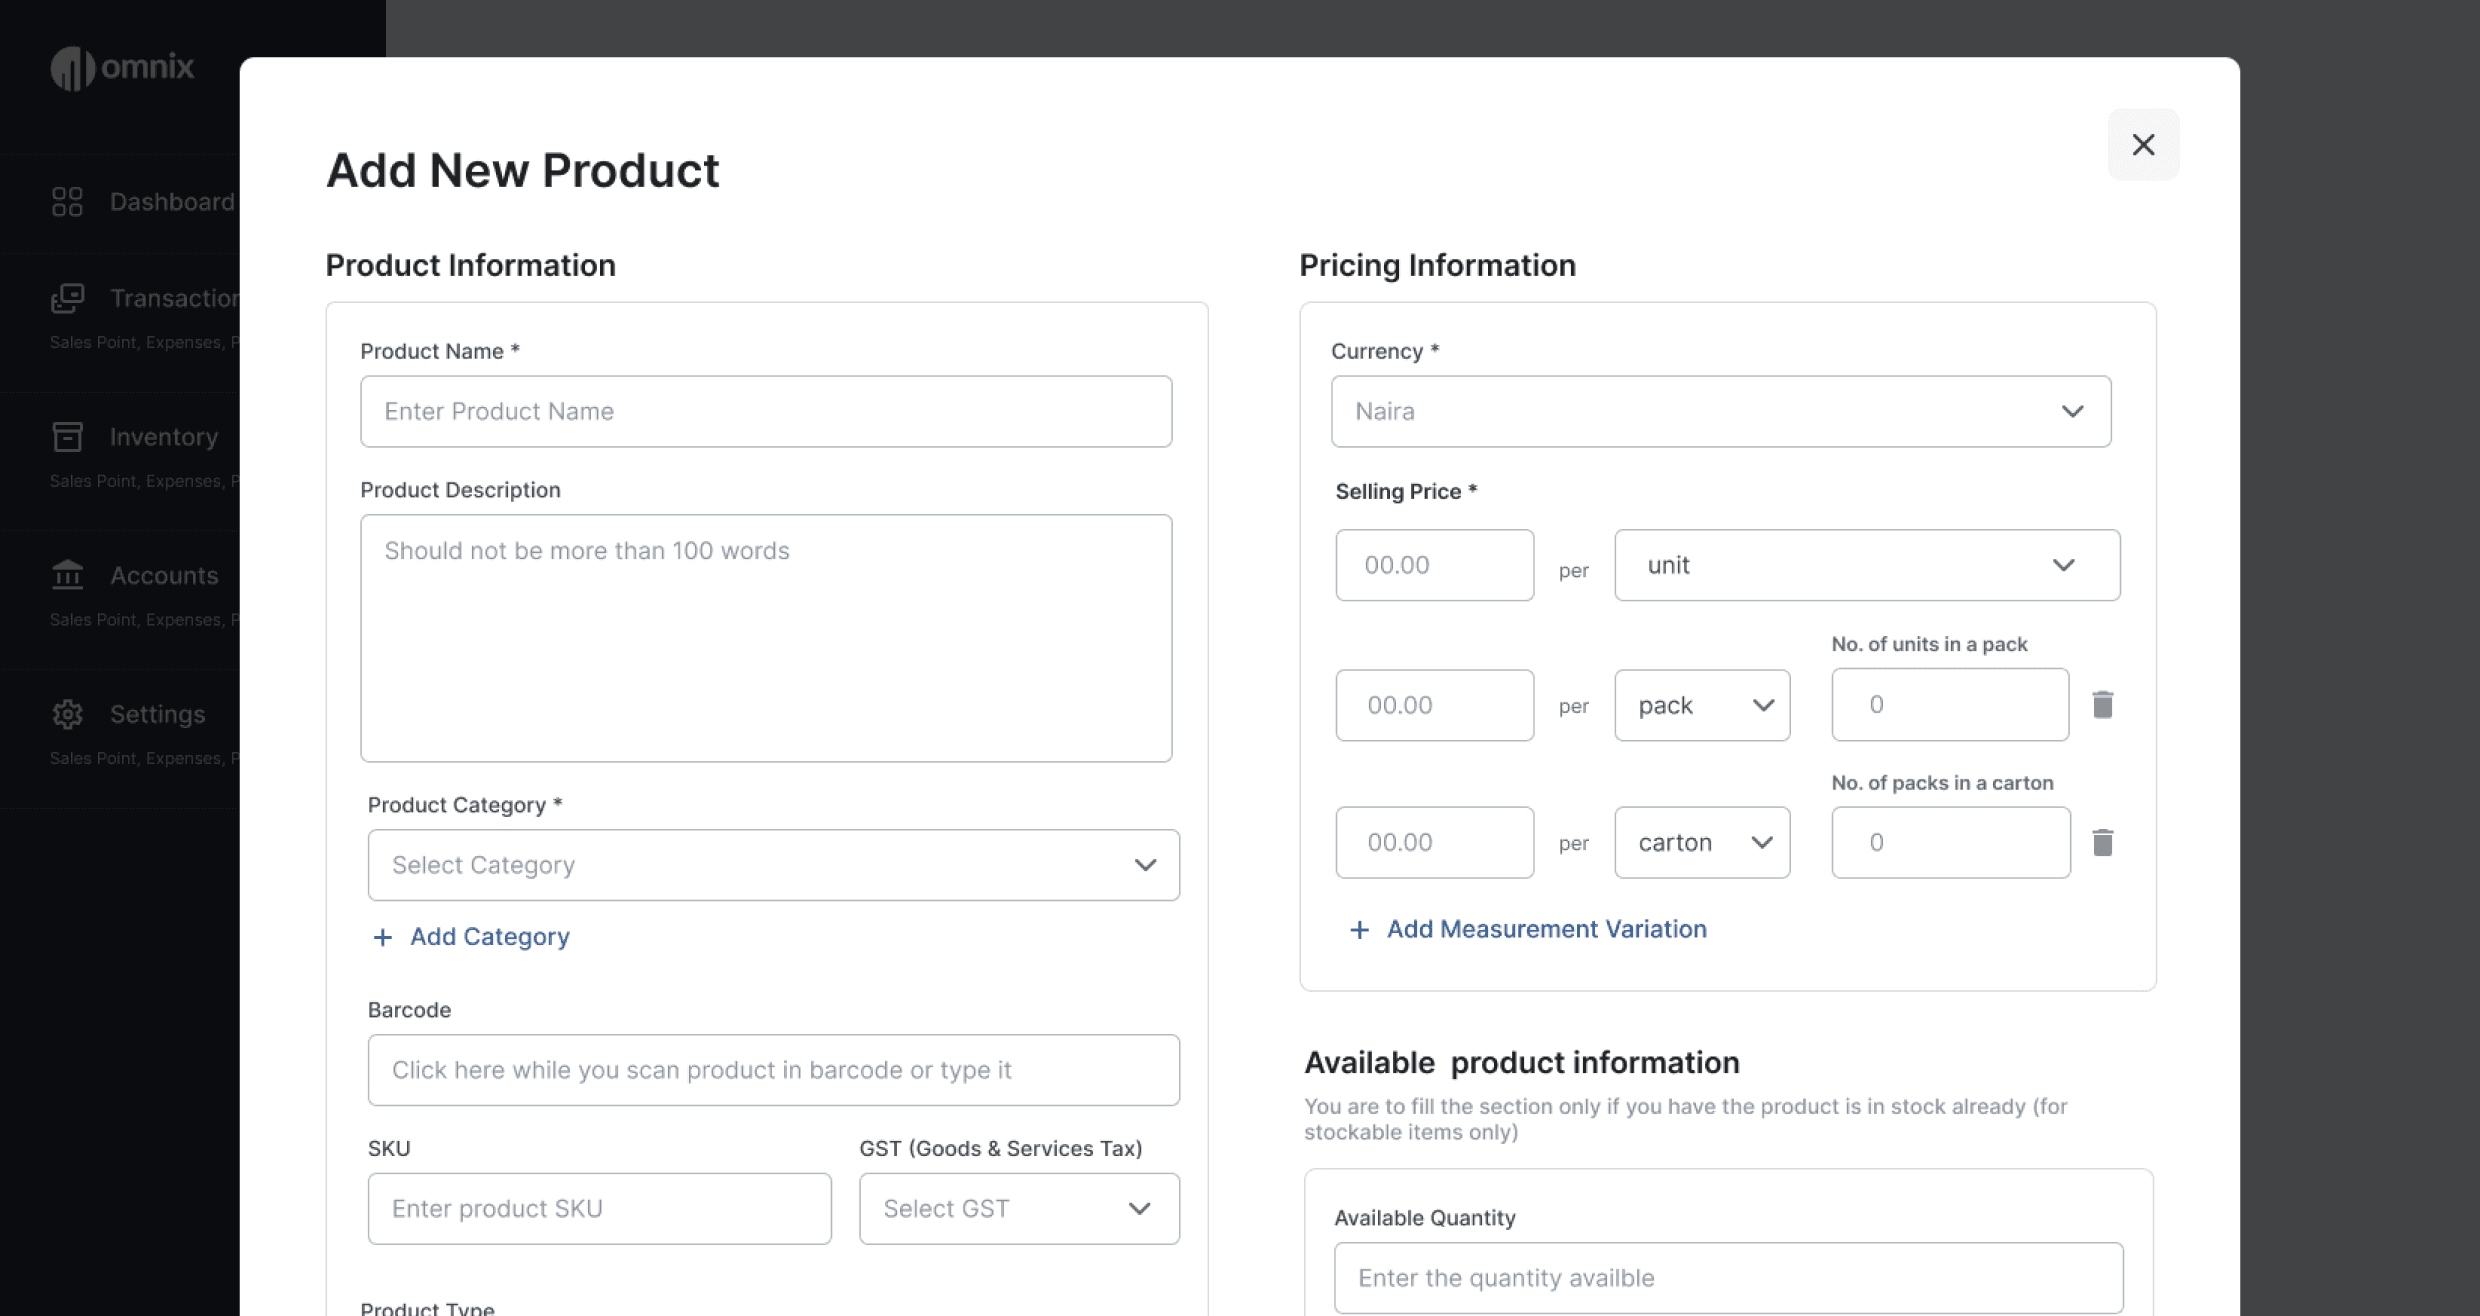Open the unit measurement dropdown
Screen dimensions: 2480x1316
point(1866,565)
